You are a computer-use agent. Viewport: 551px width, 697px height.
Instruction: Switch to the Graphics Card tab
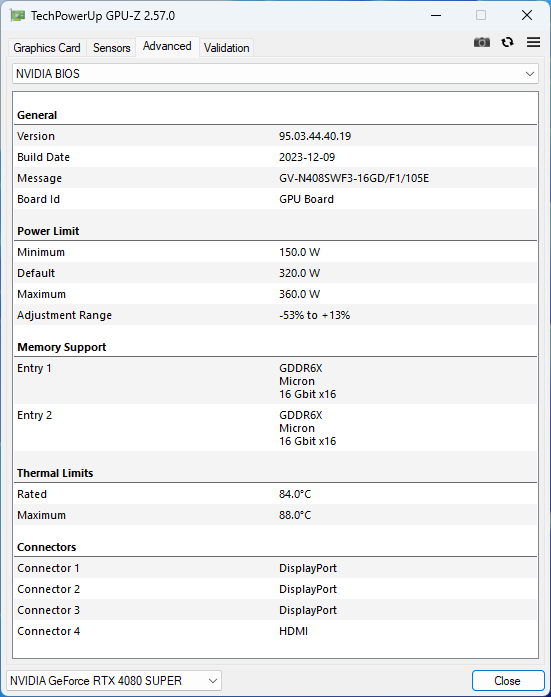coord(47,48)
